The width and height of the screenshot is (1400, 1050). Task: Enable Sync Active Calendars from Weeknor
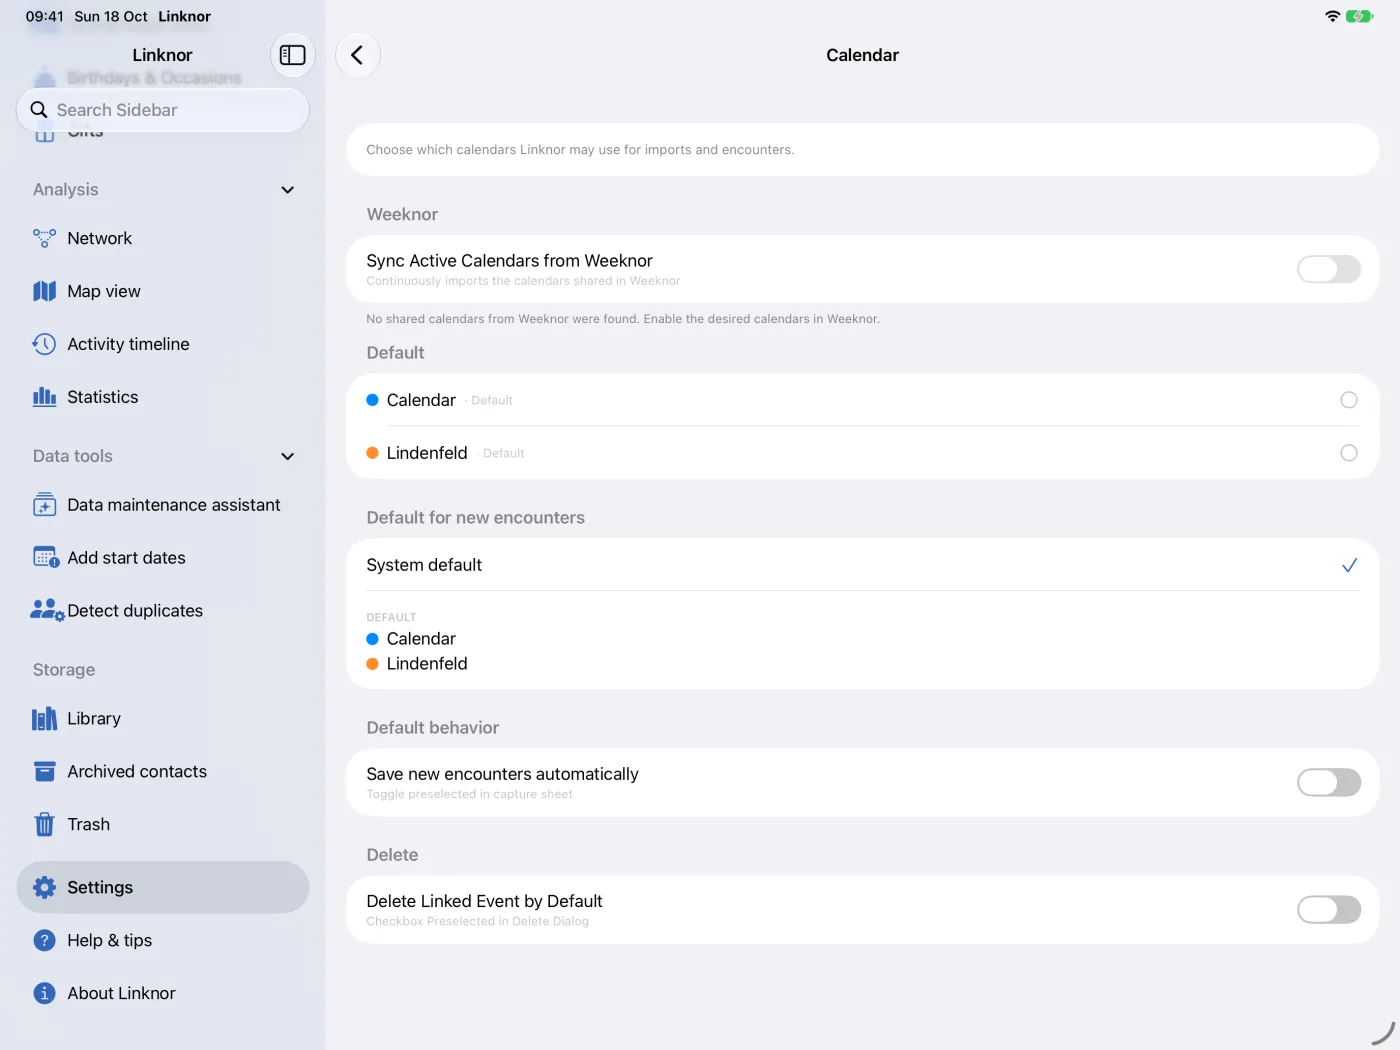click(x=1328, y=269)
